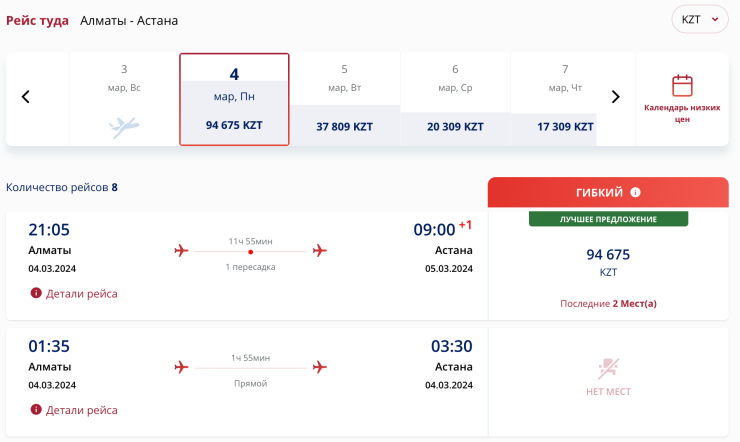Open Детали рейса link for 01:35 flight
Viewport: 740px width, 442px height.
pos(81,410)
